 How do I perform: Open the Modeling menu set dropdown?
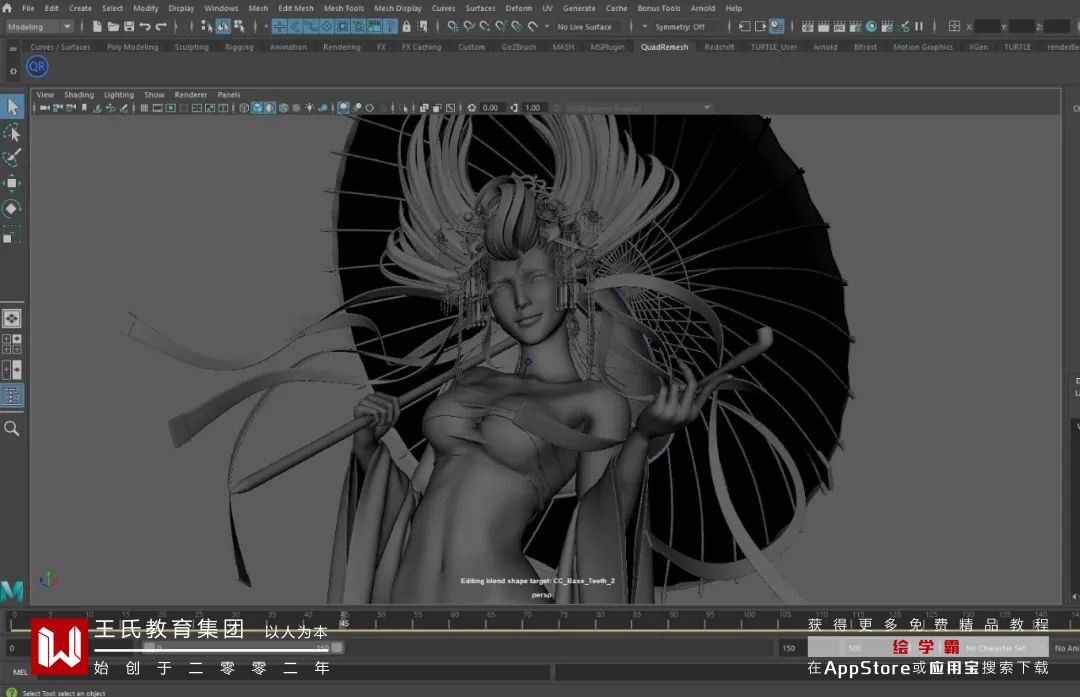tap(40, 27)
